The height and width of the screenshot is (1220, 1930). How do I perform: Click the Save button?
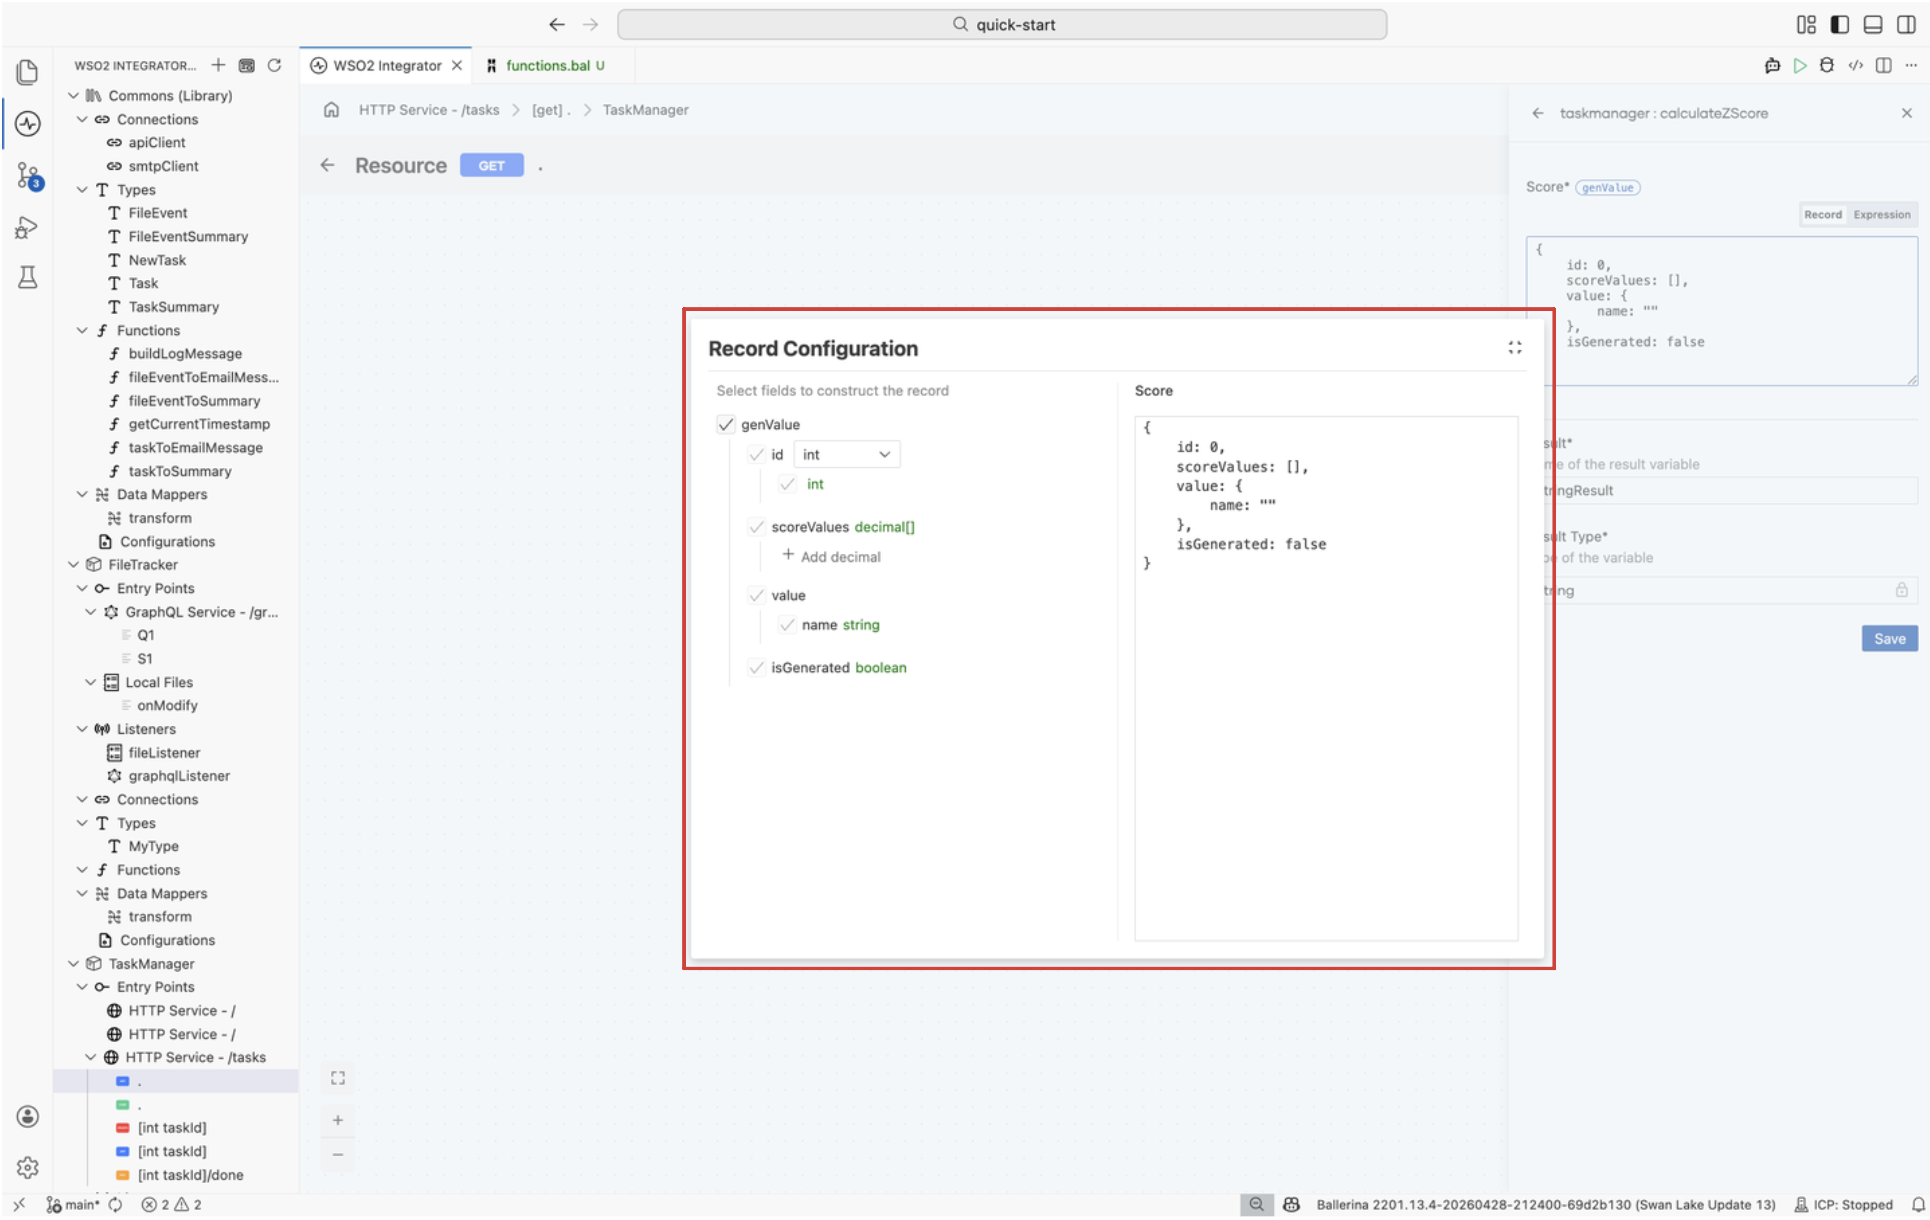click(1889, 639)
